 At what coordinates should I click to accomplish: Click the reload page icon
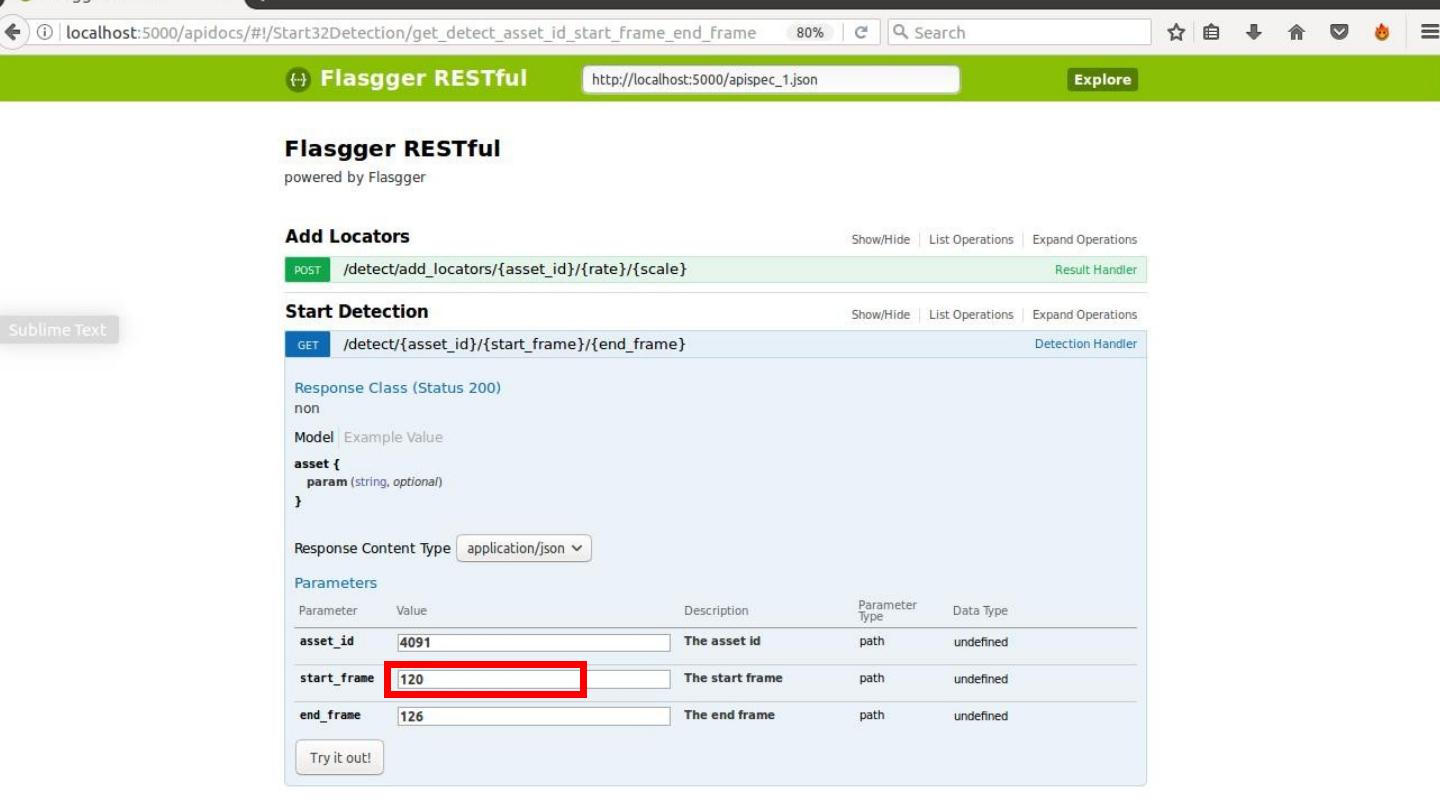coord(860,32)
